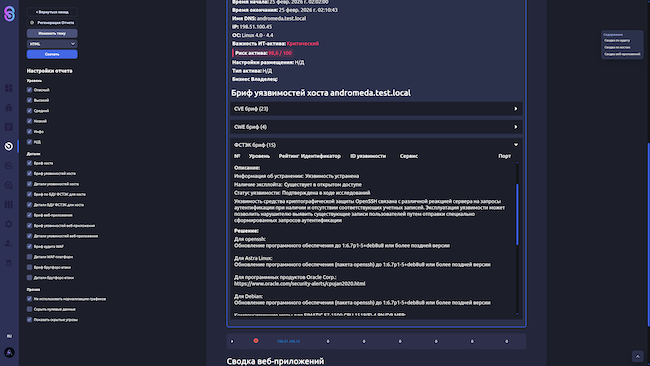This screenshot has height=366, width=650.
Task: Expand the CWE бриф (4) section
Action: (376, 127)
